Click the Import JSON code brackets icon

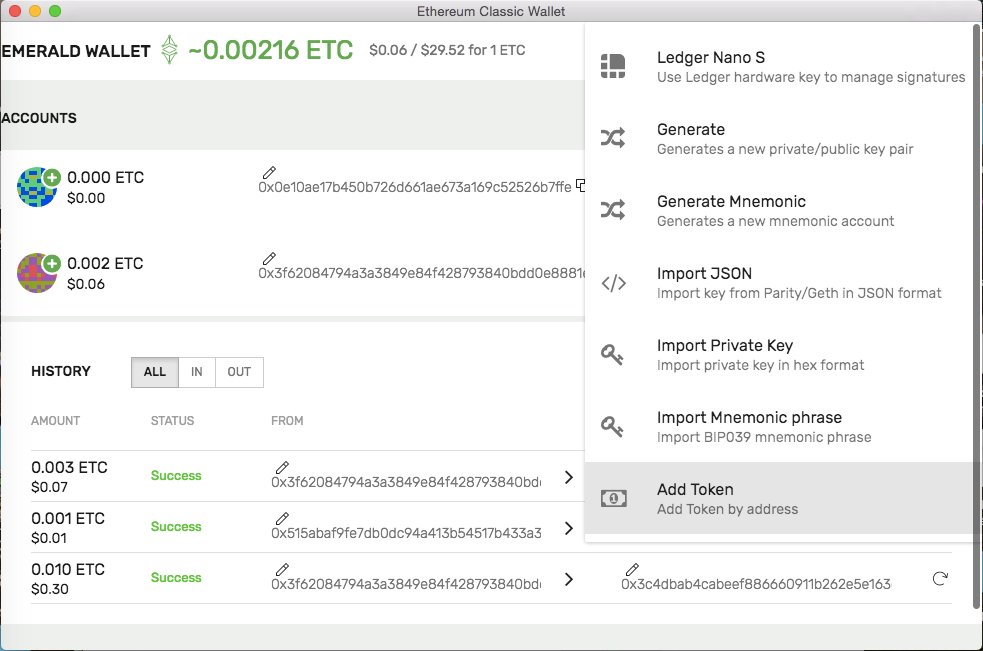[613, 283]
